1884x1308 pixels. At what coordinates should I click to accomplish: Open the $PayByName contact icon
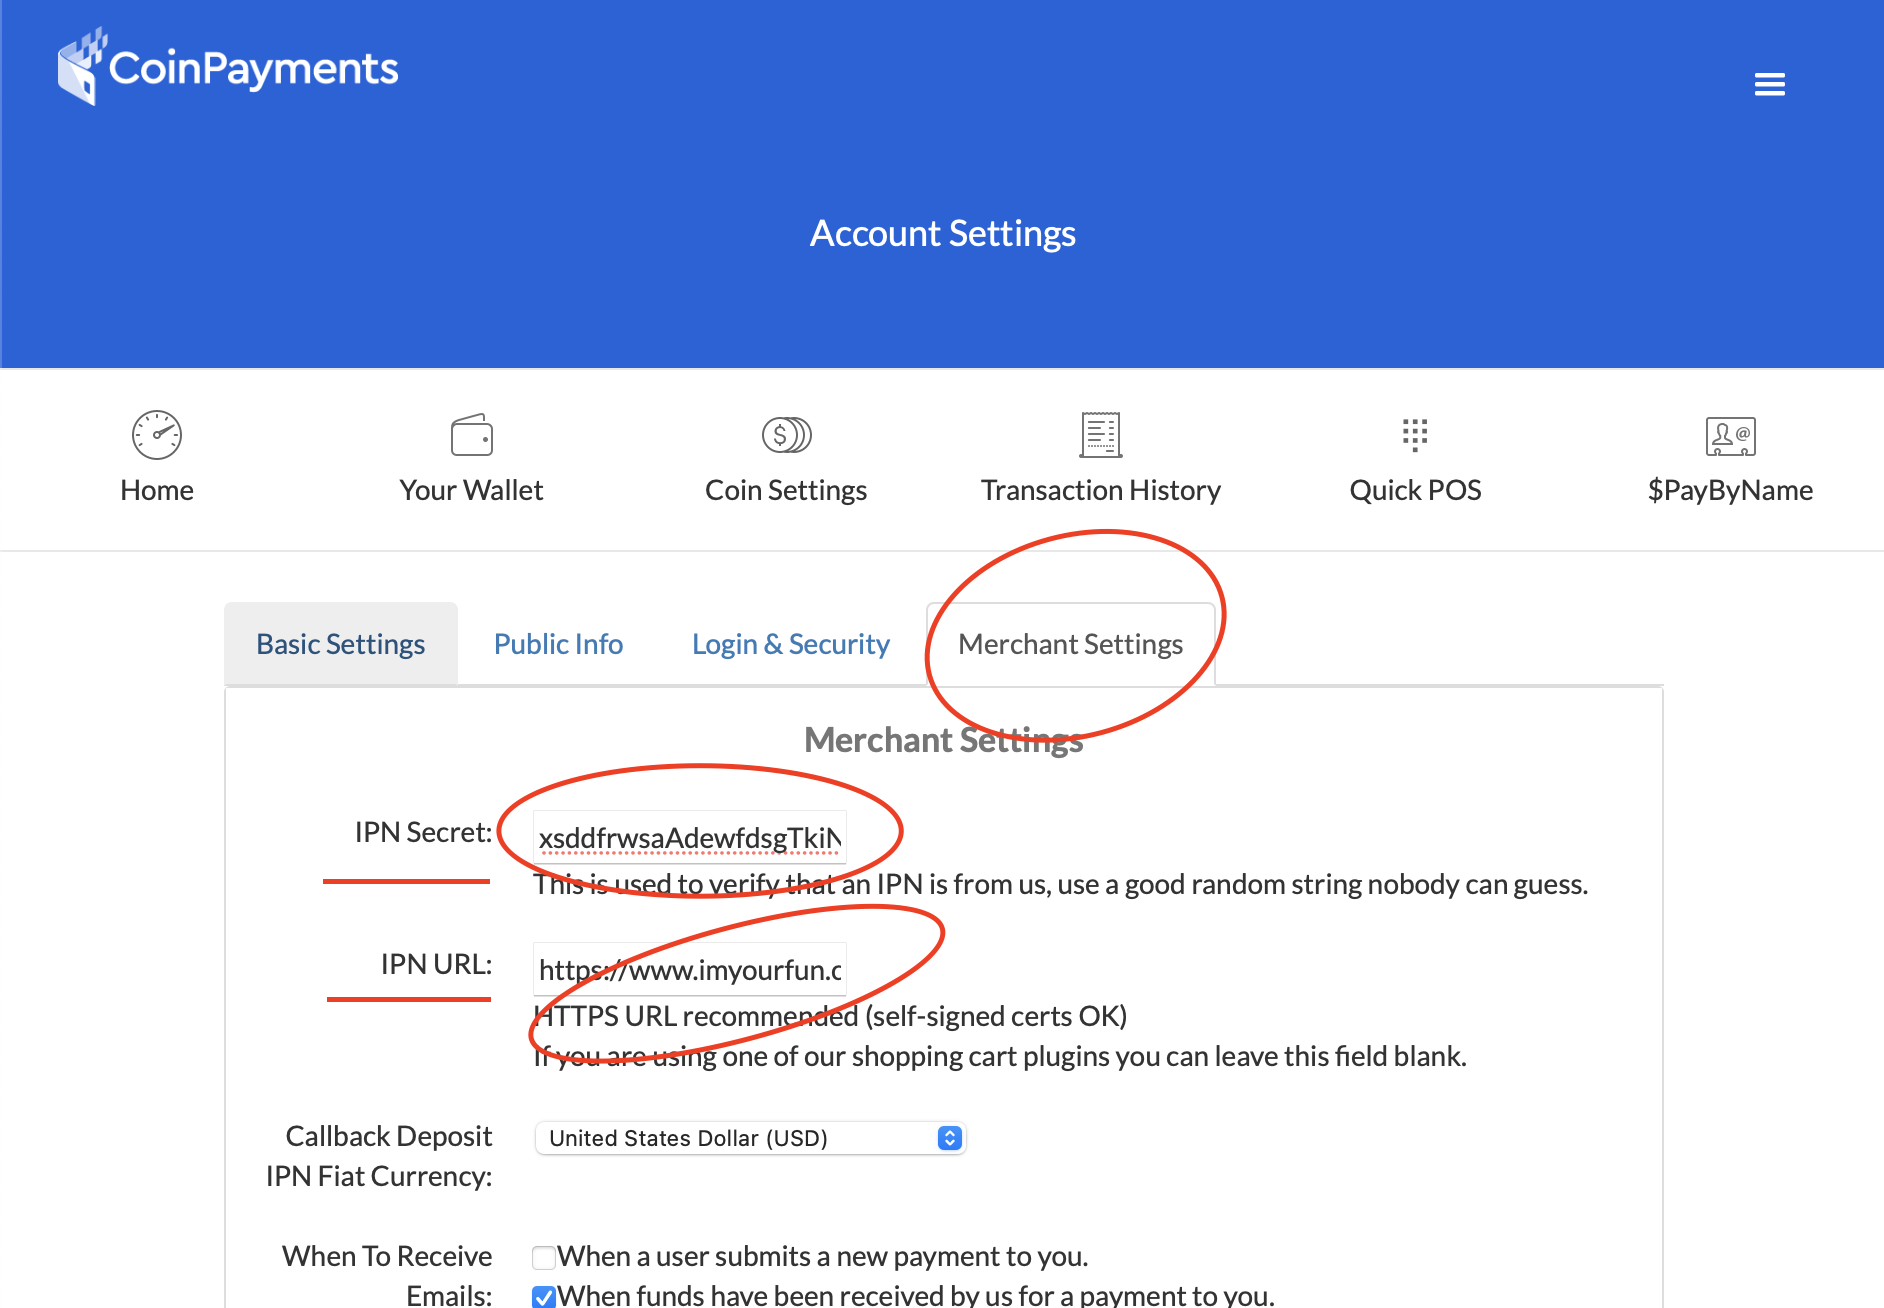click(1730, 435)
